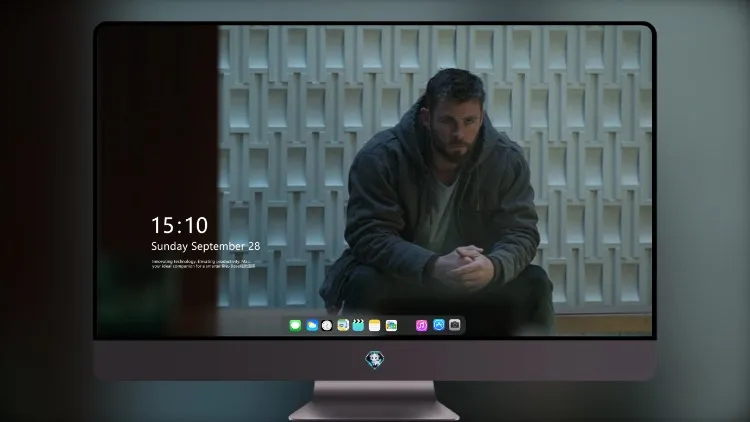Open the Clock app in dock

tap(327, 325)
